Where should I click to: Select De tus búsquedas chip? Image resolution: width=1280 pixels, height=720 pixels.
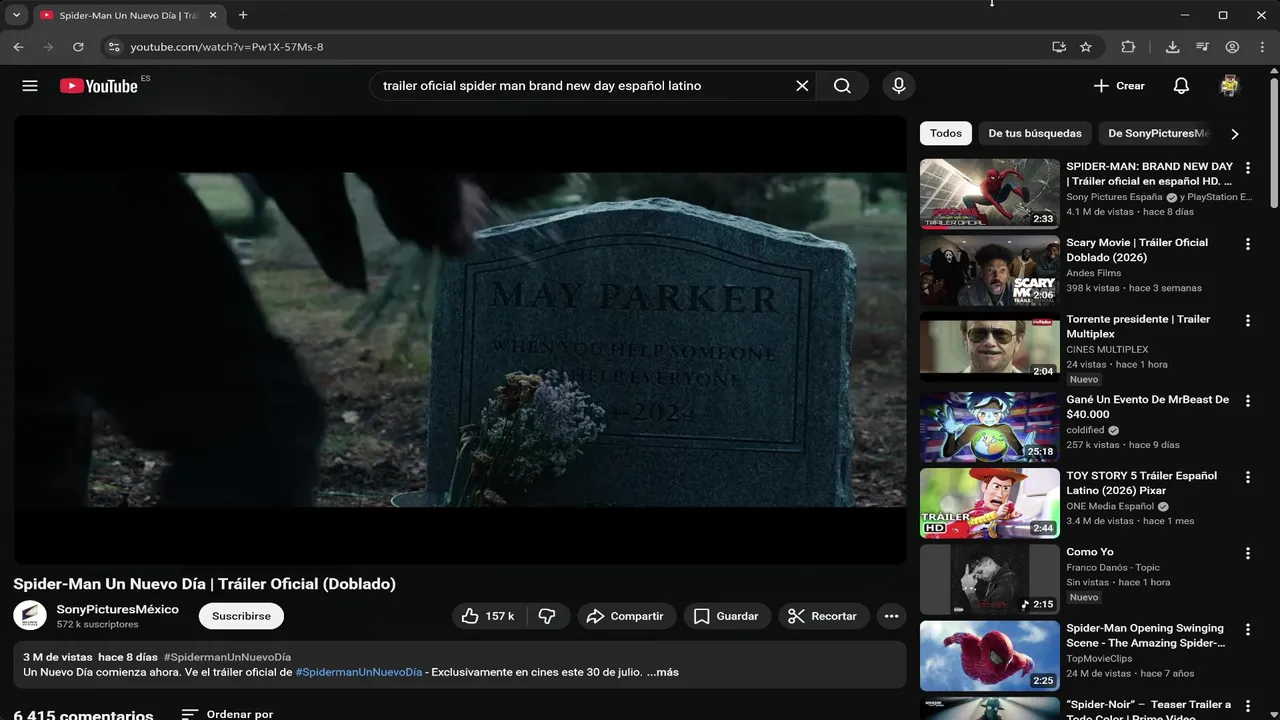1035,133
